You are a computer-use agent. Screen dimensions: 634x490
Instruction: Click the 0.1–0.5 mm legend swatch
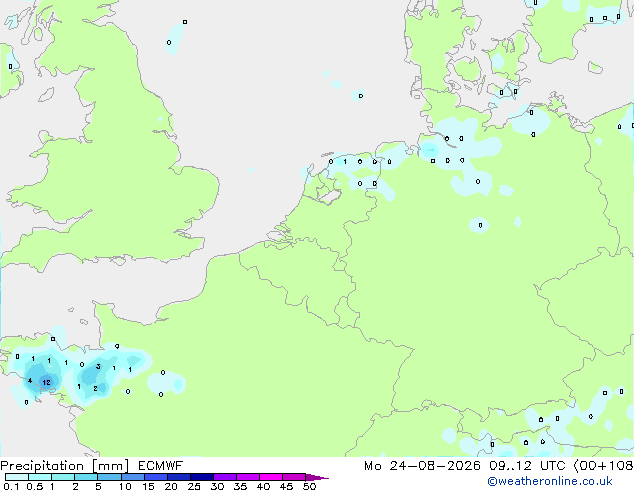pyautogui.click(x=17, y=477)
